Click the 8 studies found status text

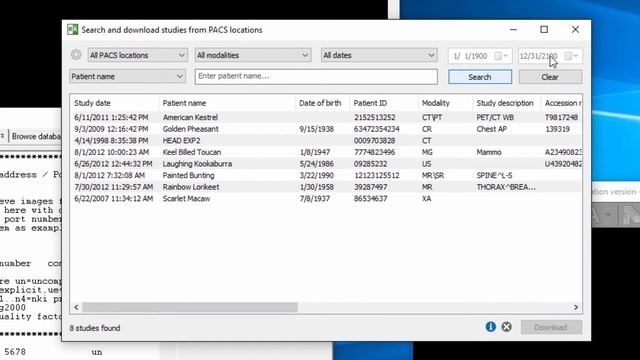[95, 328]
